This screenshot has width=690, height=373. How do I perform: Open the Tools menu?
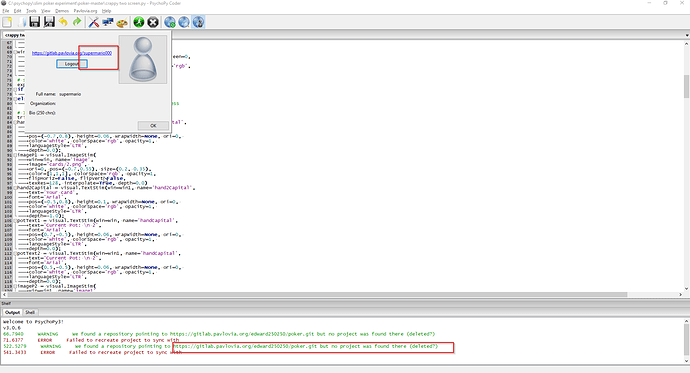[31, 11]
